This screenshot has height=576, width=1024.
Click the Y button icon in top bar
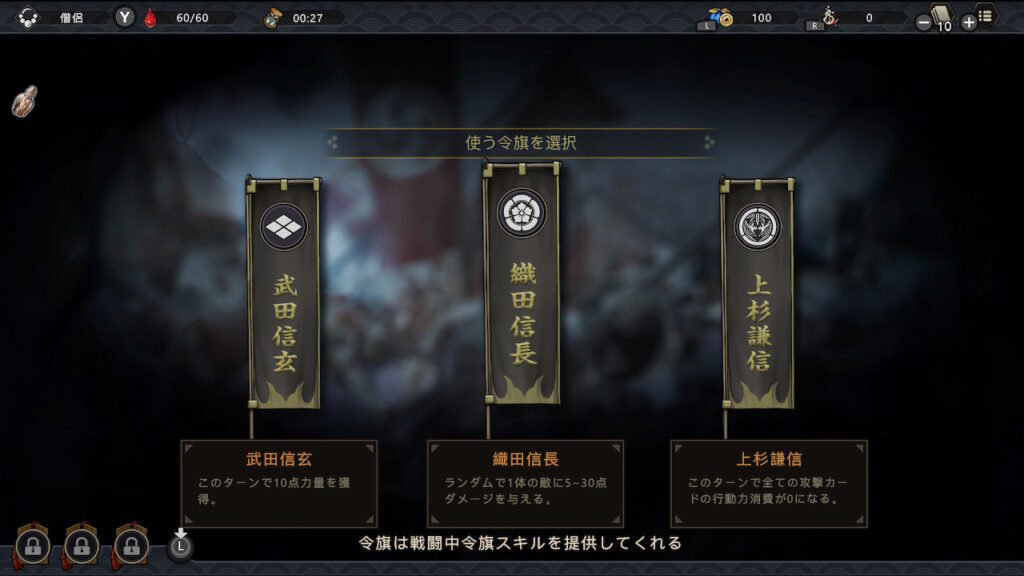(x=125, y=18)
